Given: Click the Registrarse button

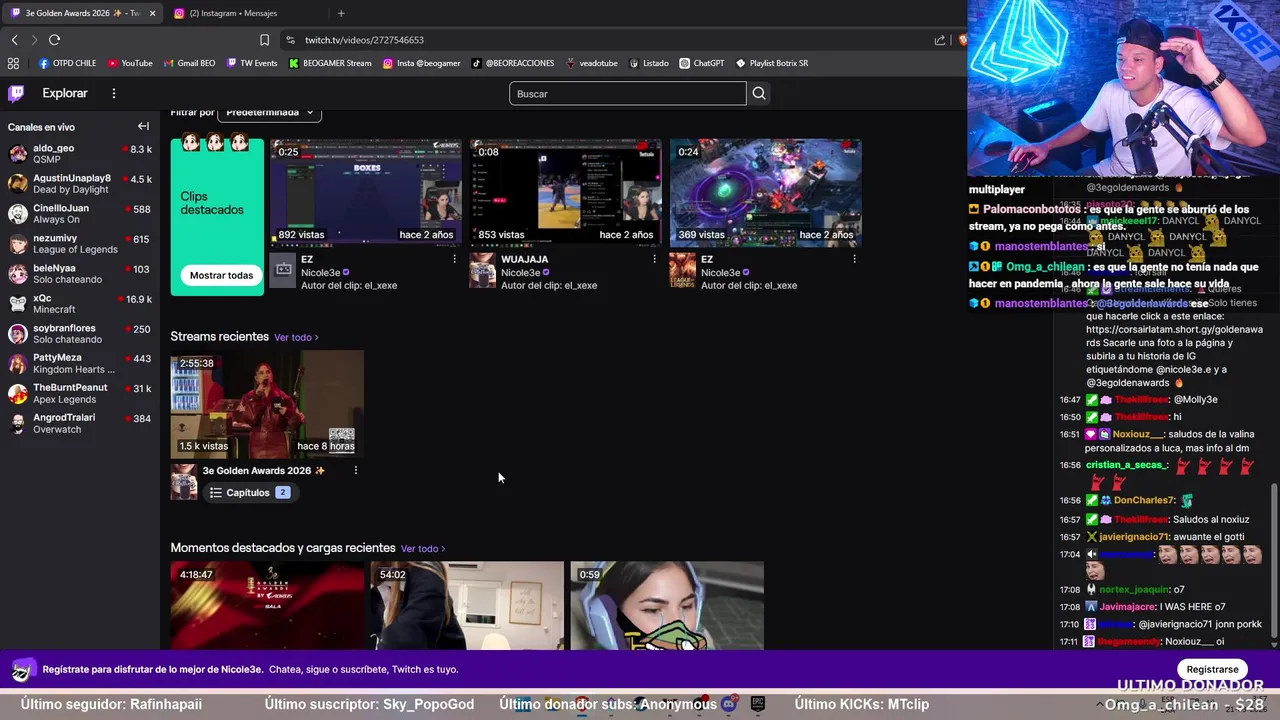Looking at the screenshot, I should pos(1212,669).
